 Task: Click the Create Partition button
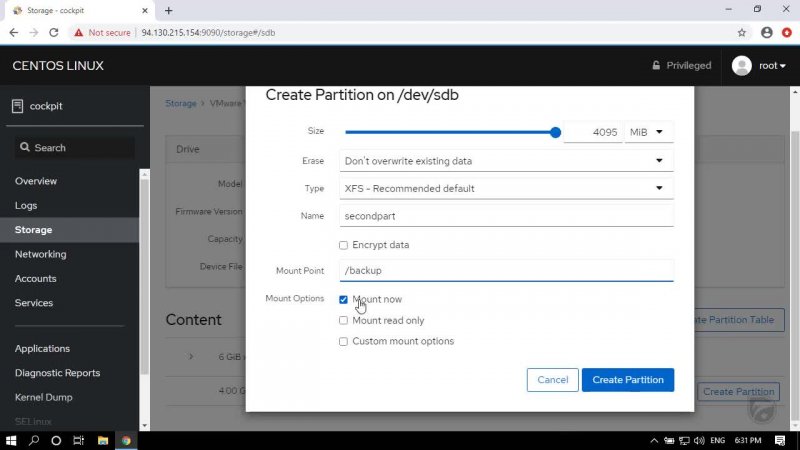pyautogui.click(x=627, y=380)
